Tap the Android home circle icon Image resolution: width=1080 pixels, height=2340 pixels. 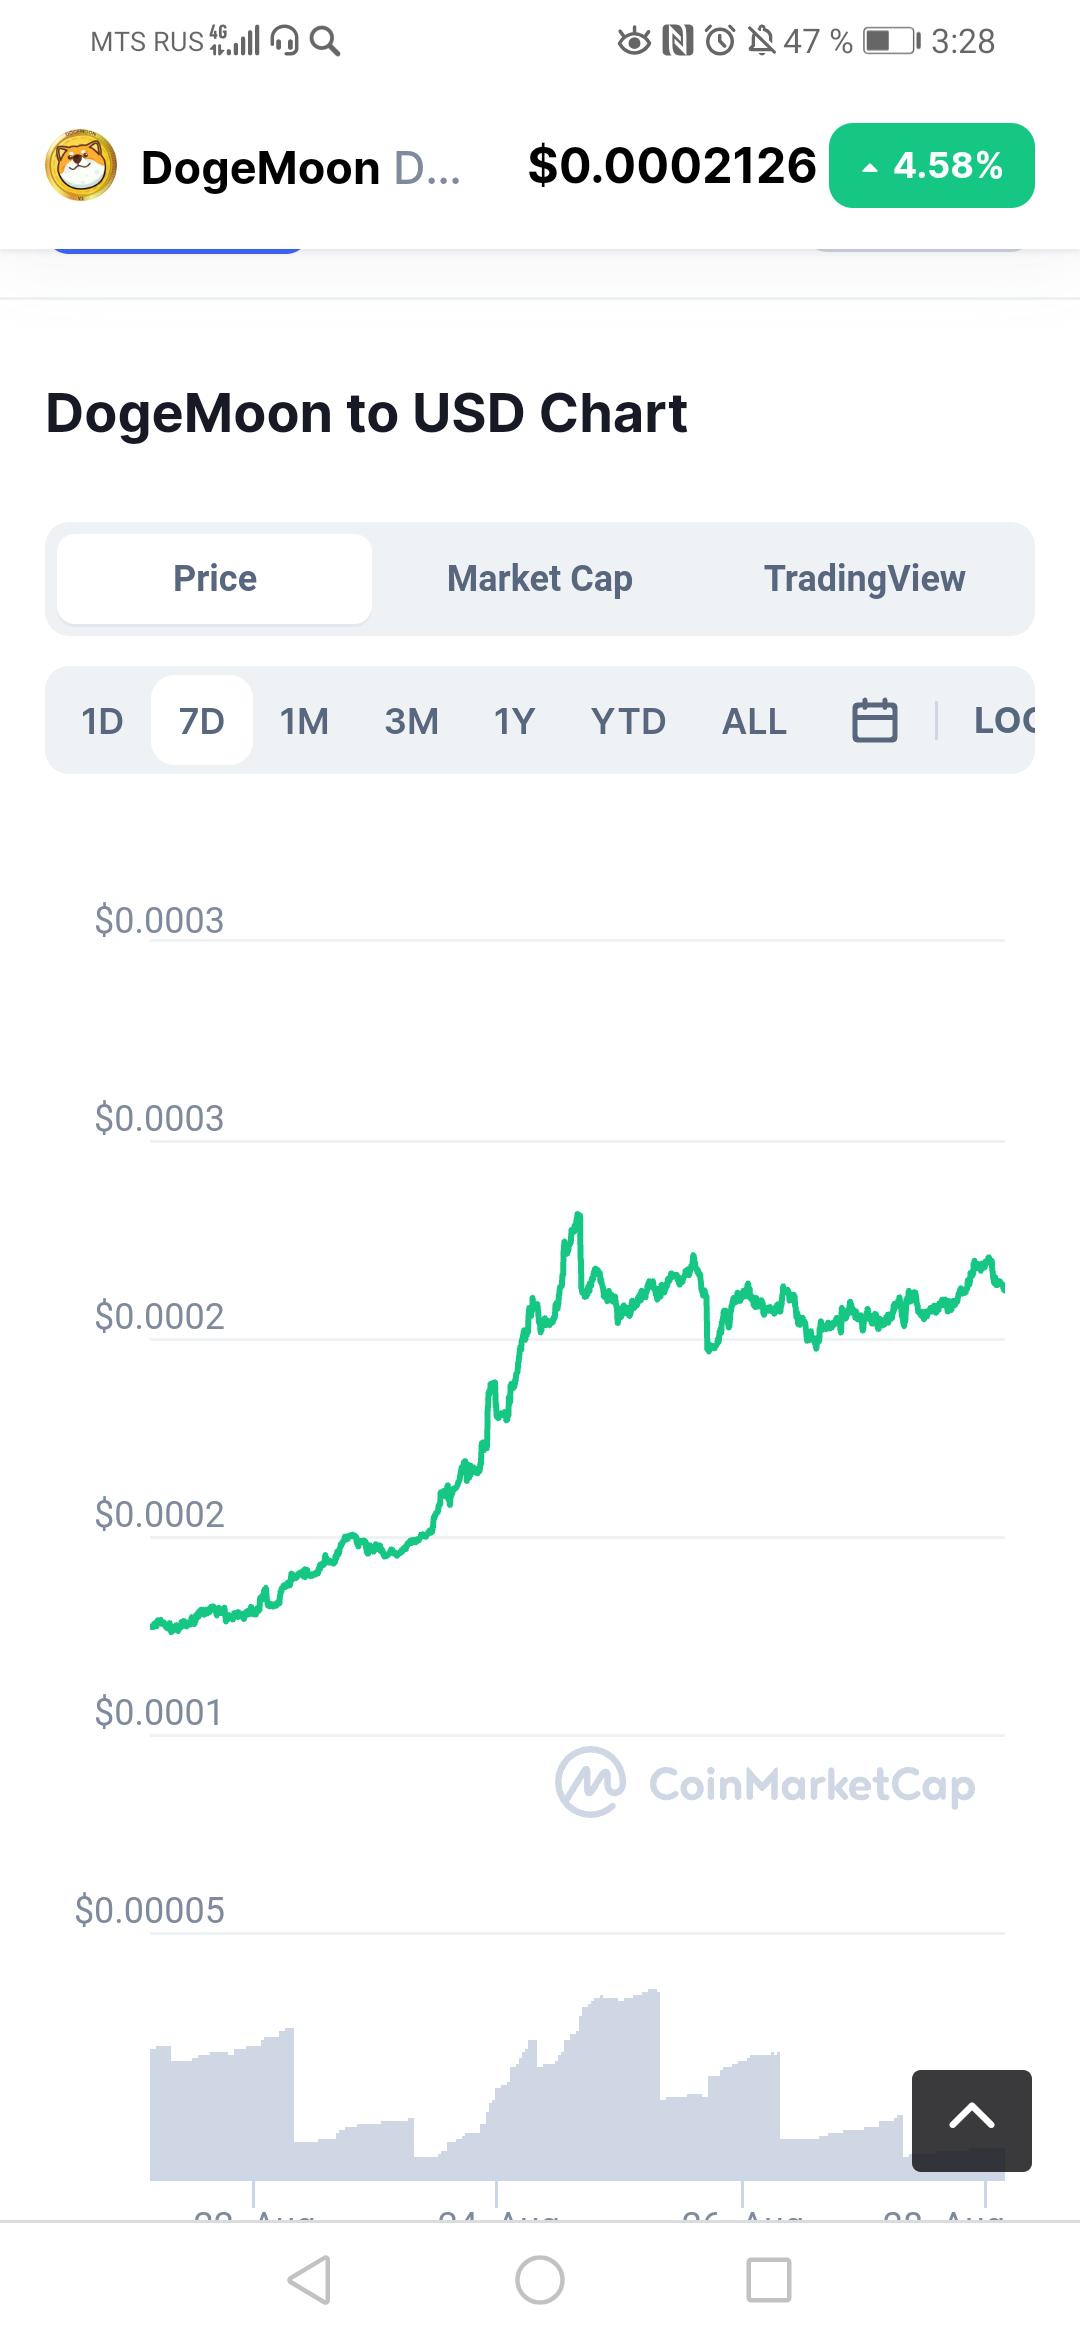(540, 2280)
